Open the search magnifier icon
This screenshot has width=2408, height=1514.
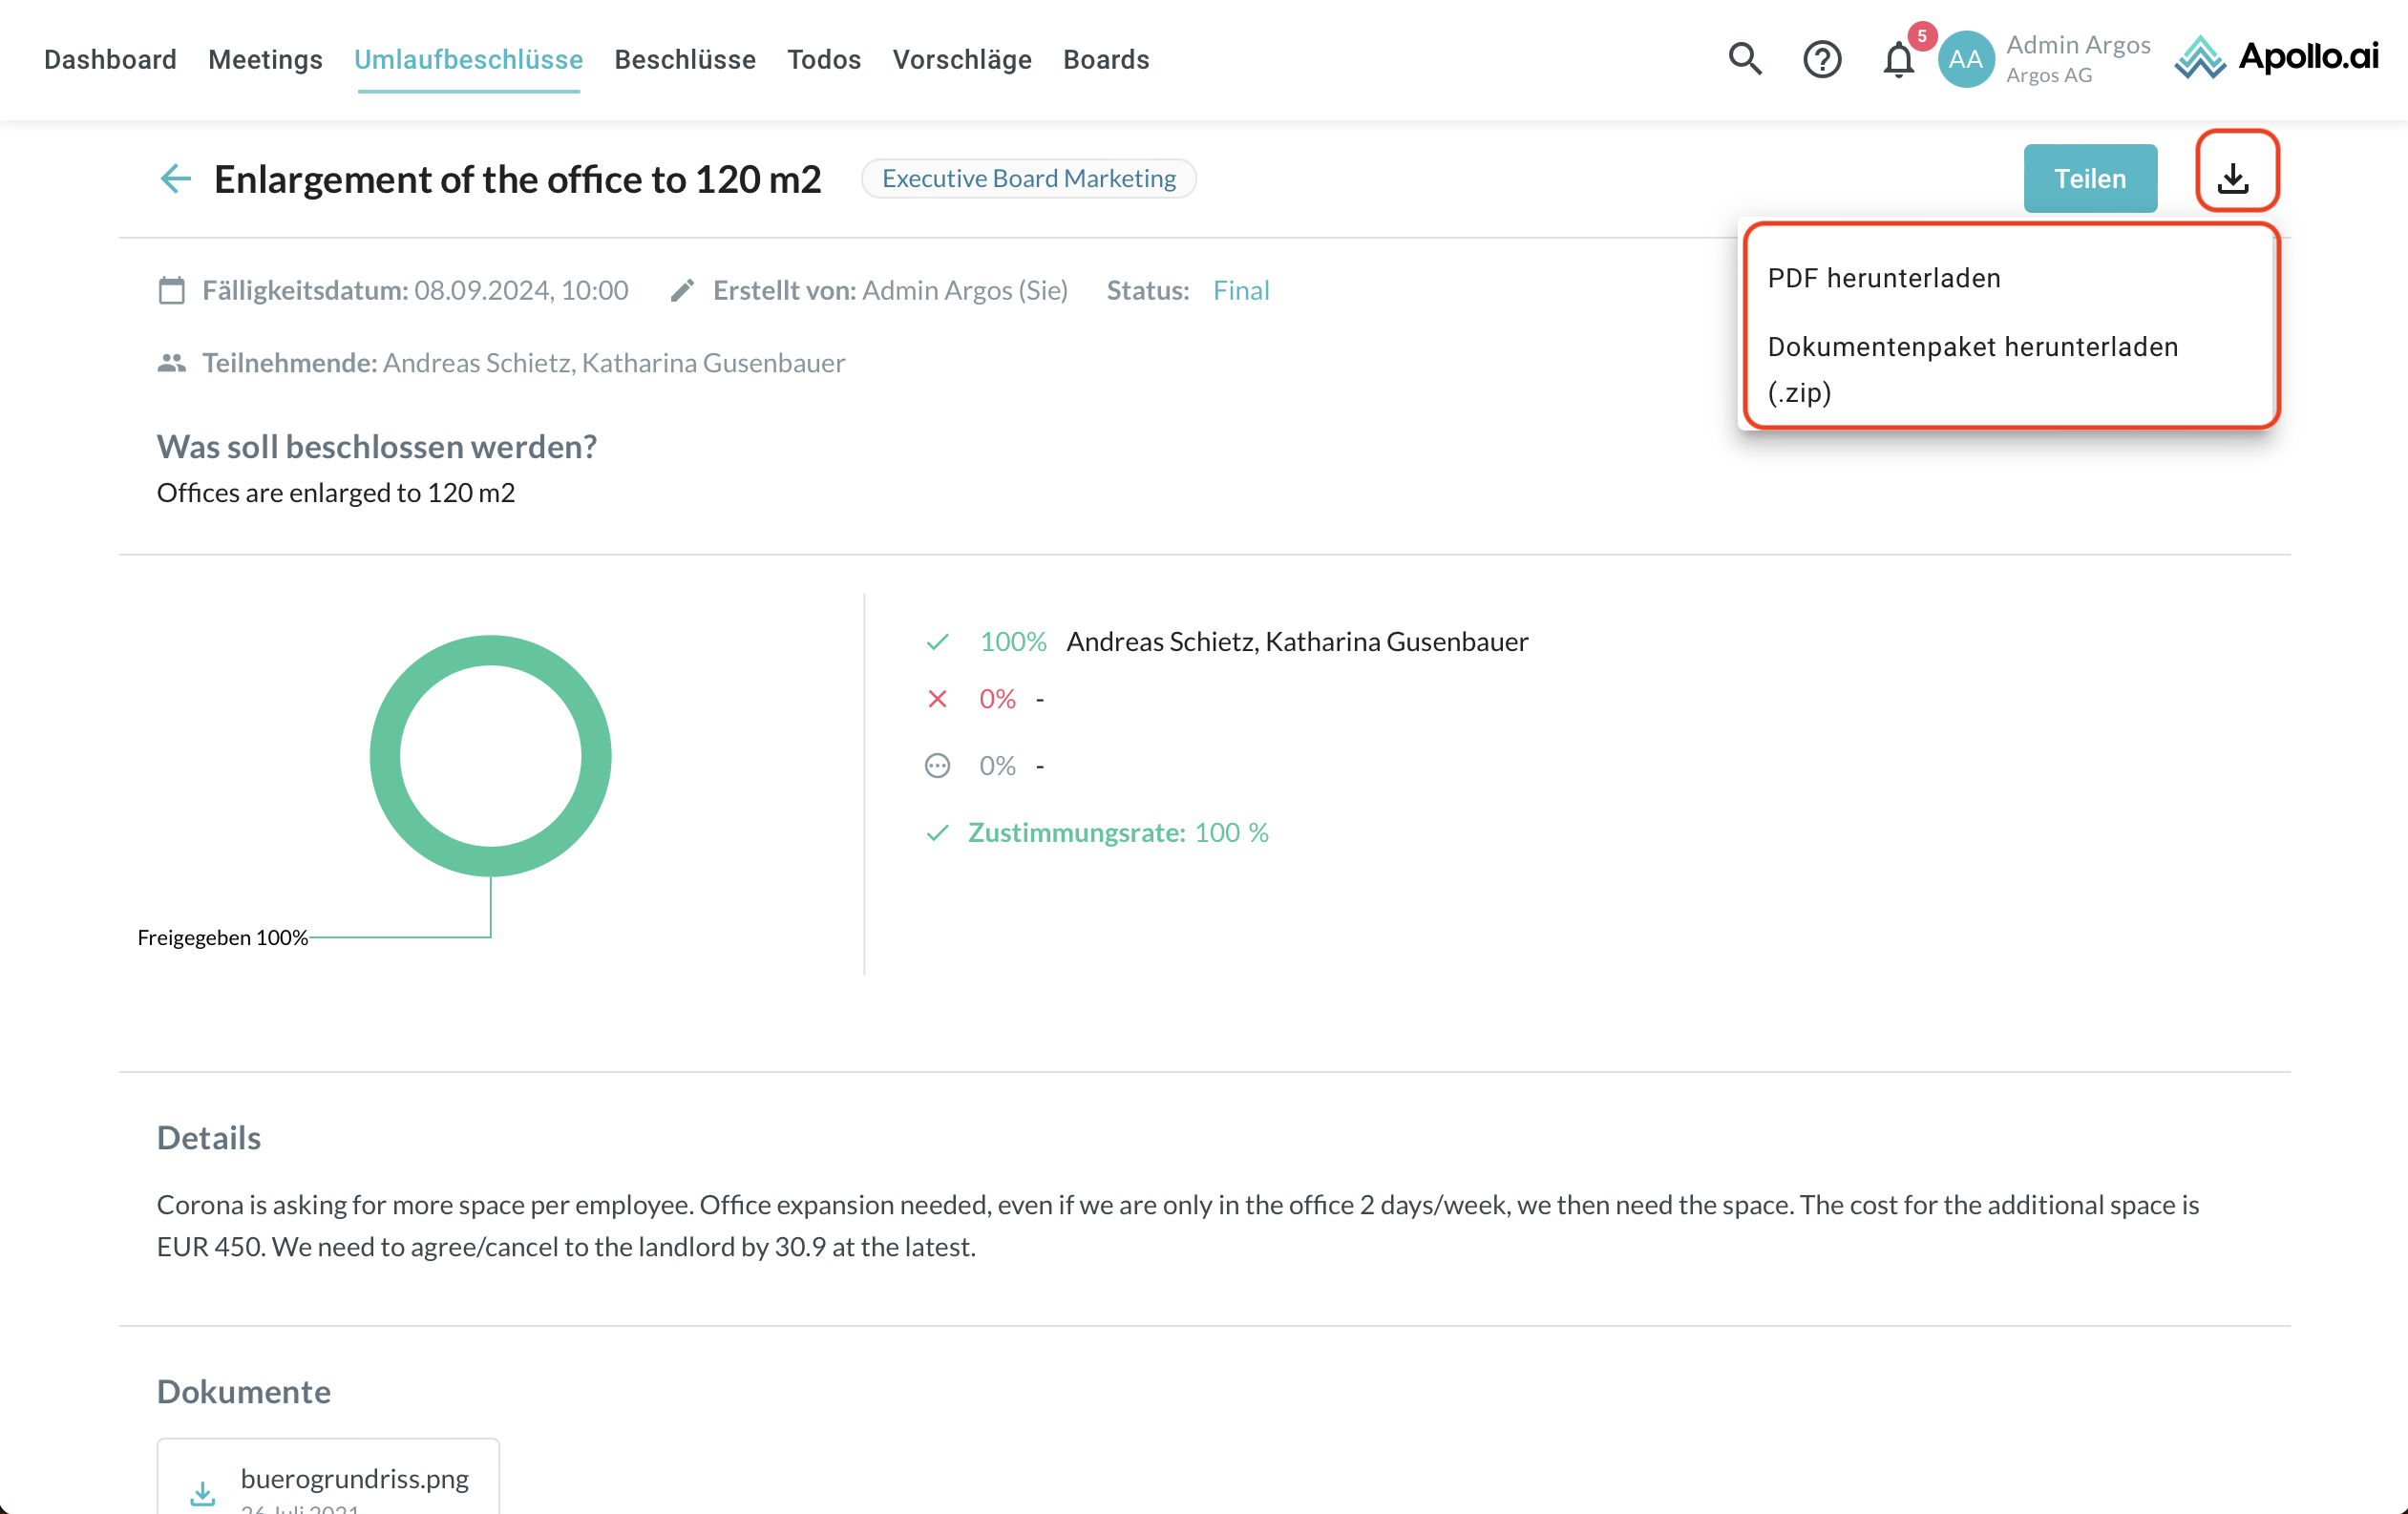(x=1744, y=59)
